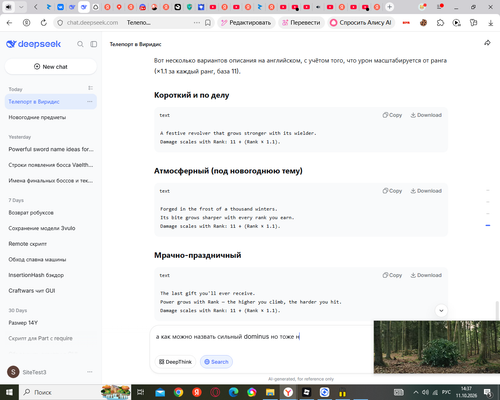
Task: Open the Обход спавна машины chat
Action: (x=51, y=259)
